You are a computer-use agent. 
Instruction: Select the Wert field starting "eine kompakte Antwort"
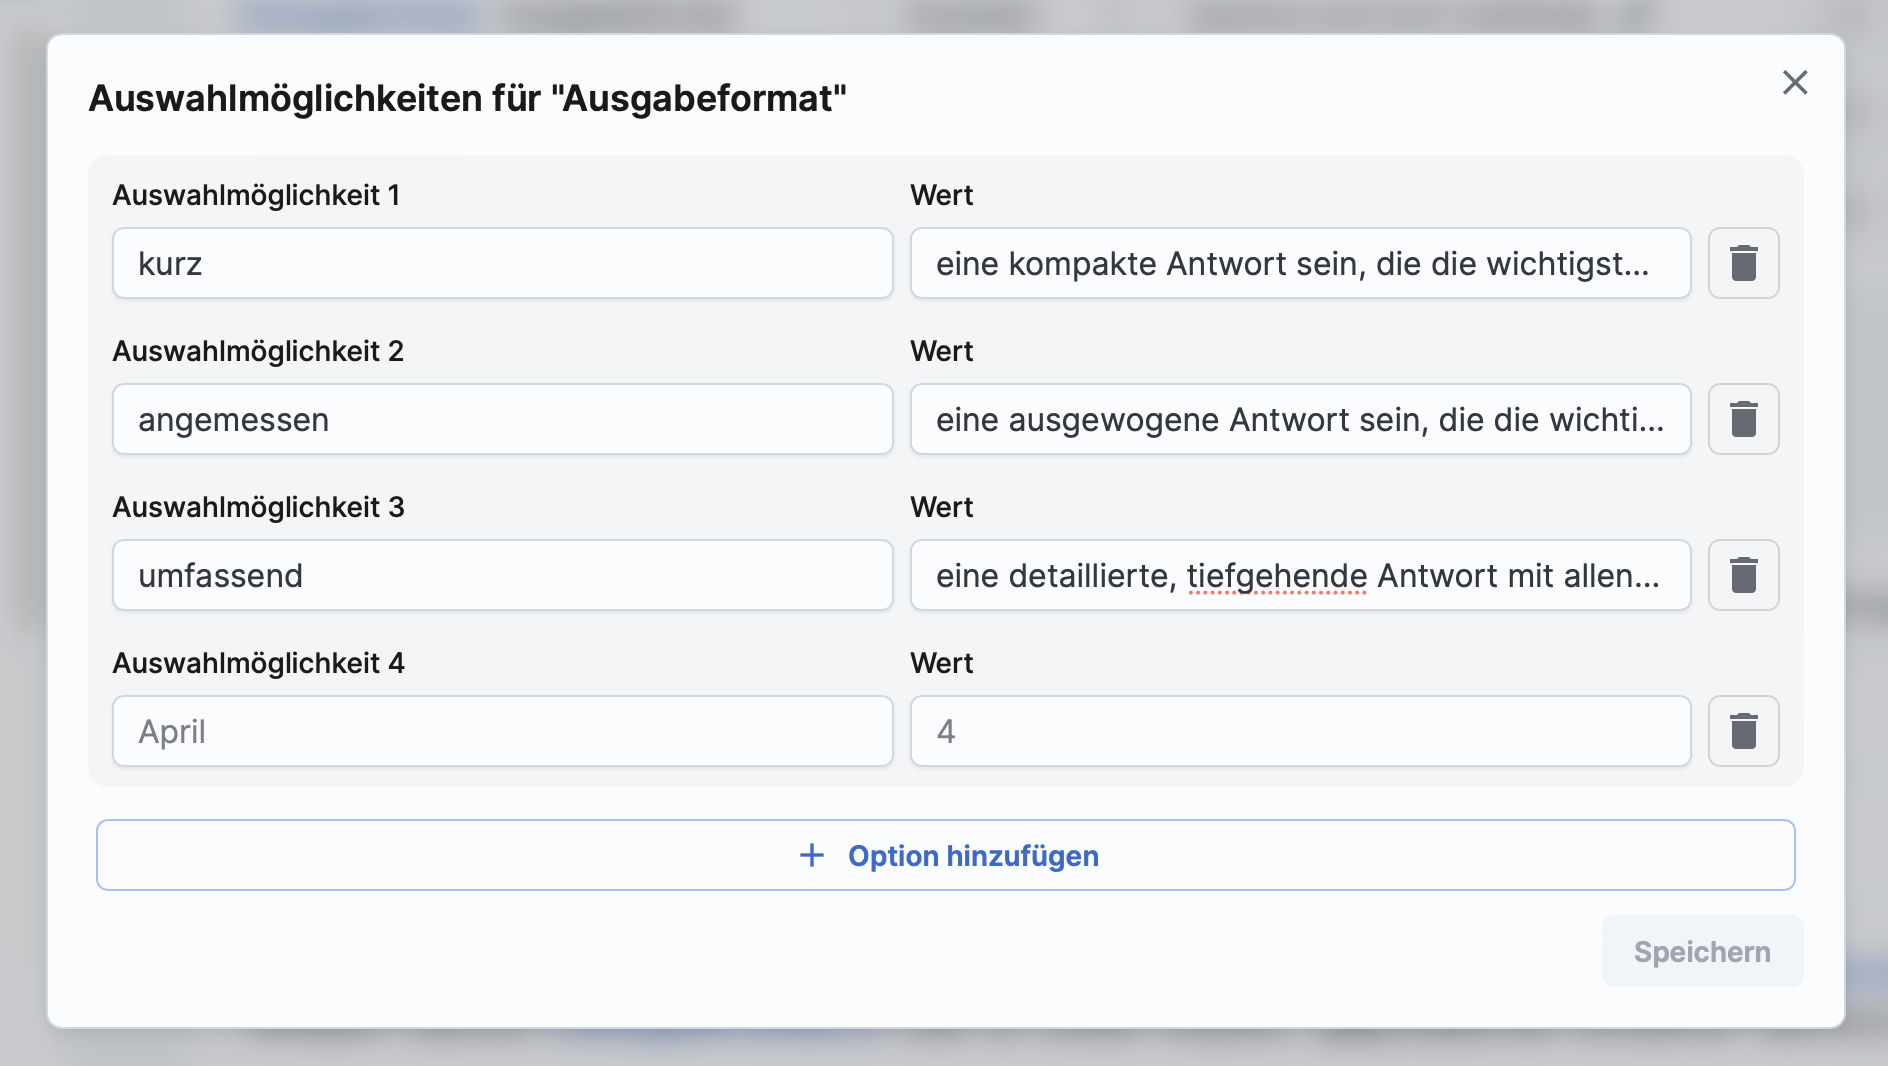click(1299, 263)
